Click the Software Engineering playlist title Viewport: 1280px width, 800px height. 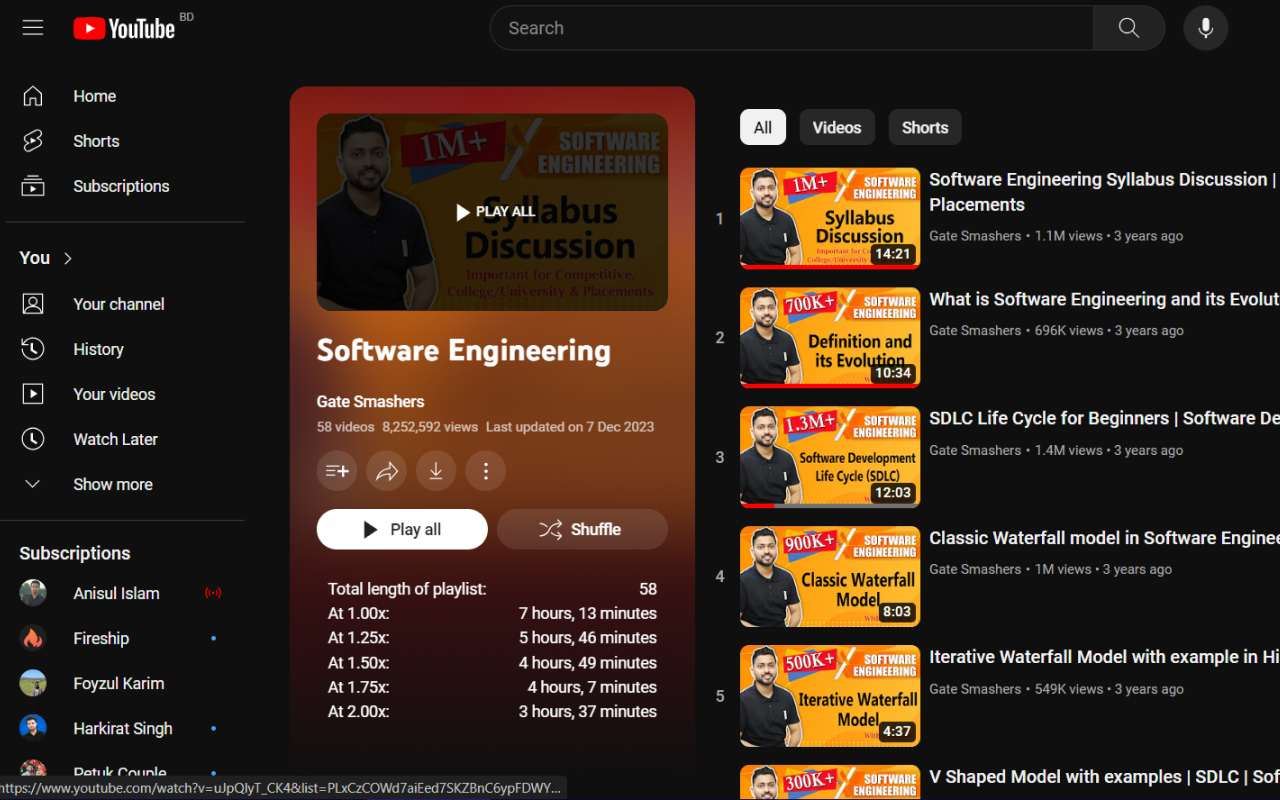pyautogui.click(x=464, y=351)
